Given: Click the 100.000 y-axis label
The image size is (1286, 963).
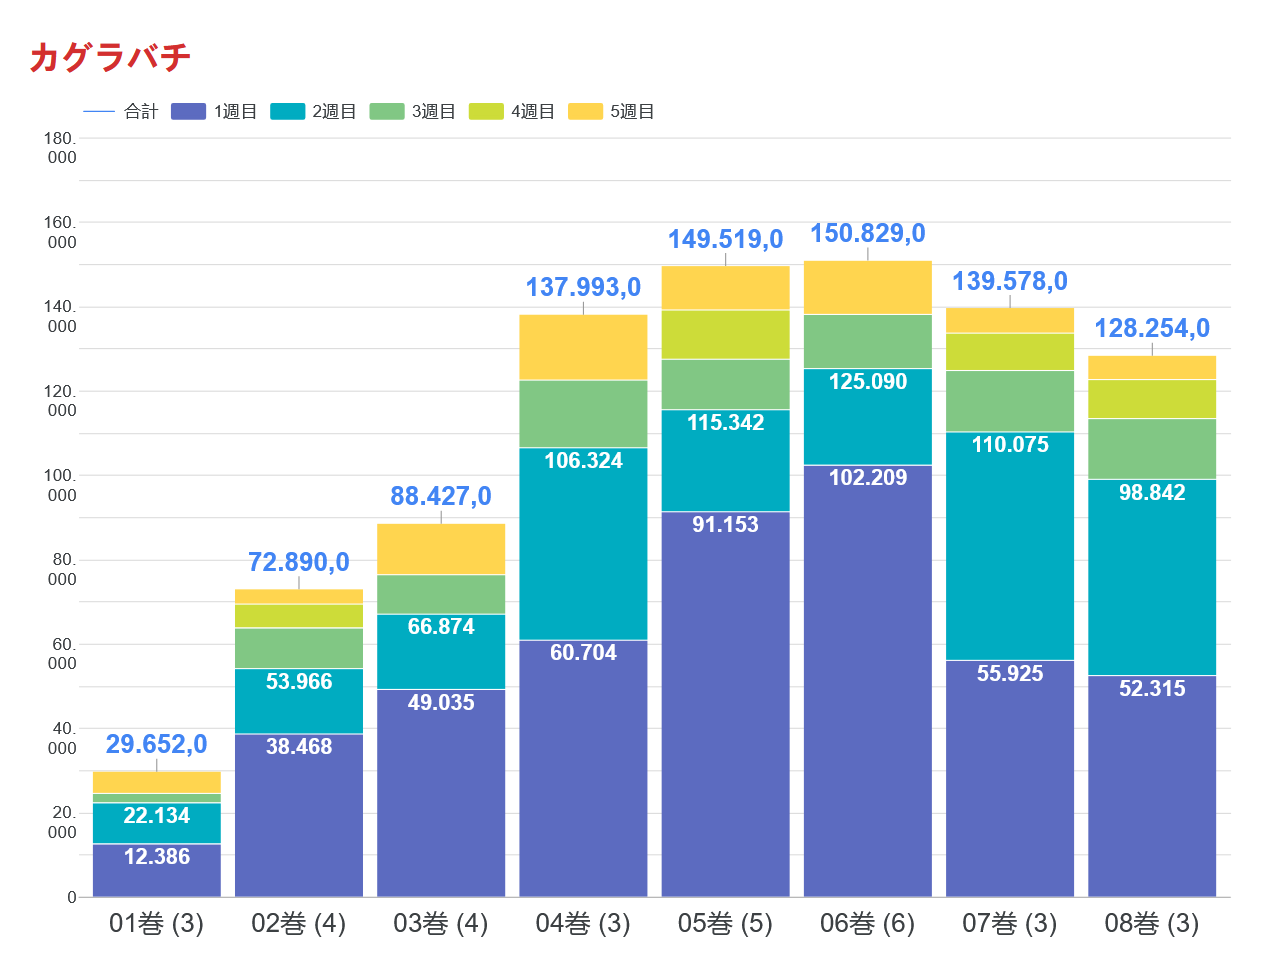Looking at the screenshot, I should pos(60,485).
